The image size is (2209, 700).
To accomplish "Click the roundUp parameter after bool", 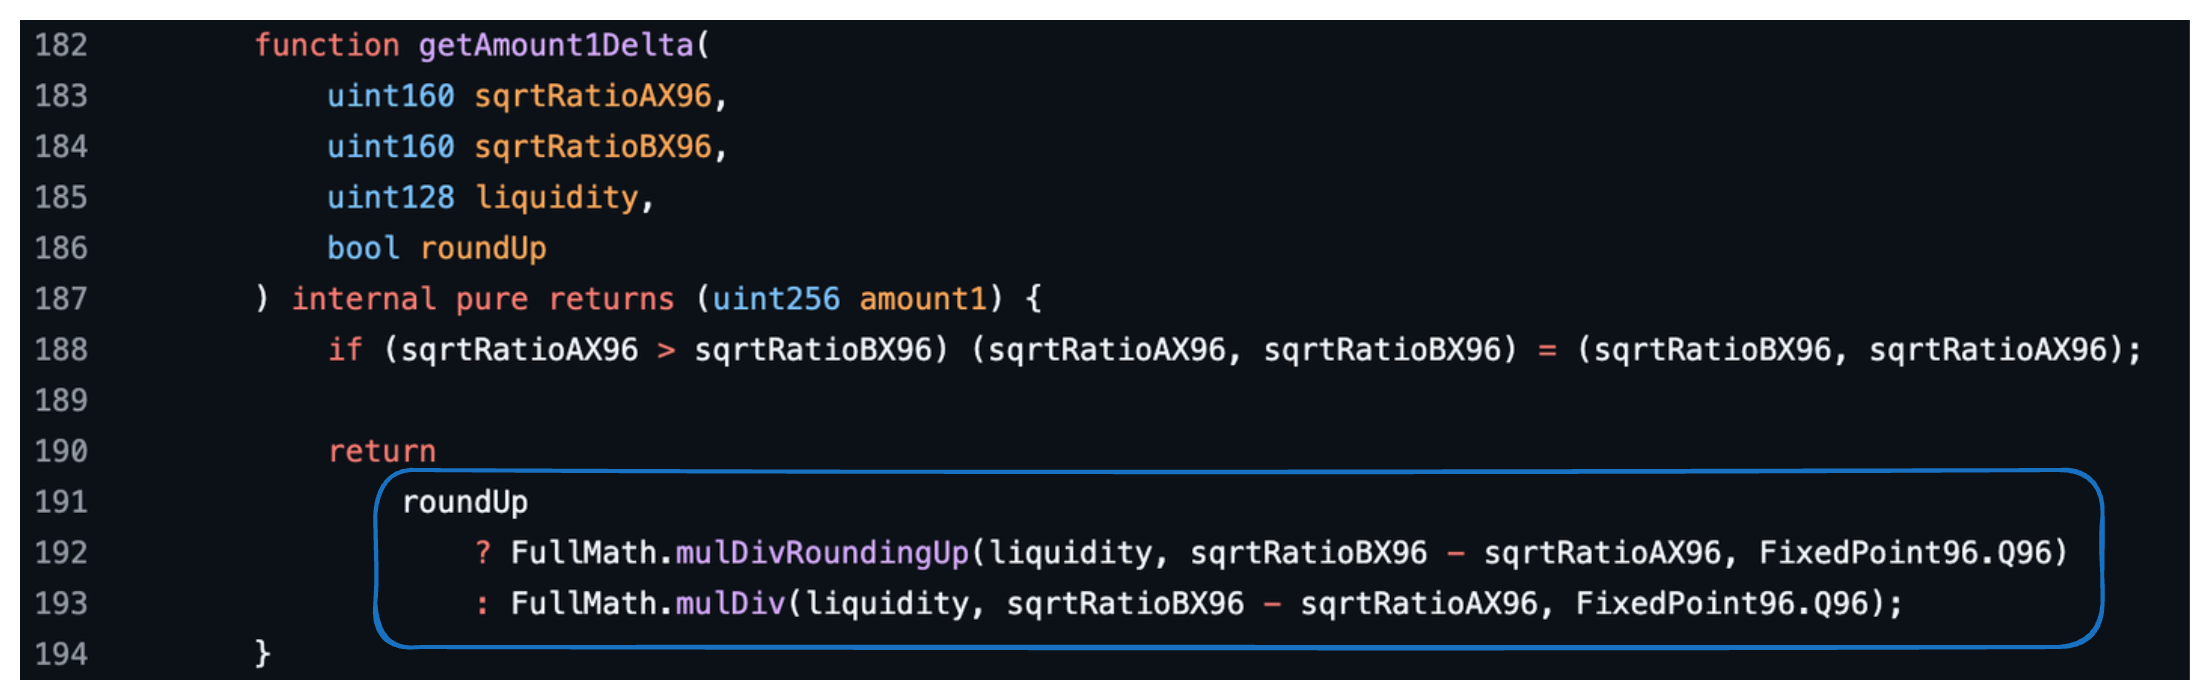I will [483, 248].
